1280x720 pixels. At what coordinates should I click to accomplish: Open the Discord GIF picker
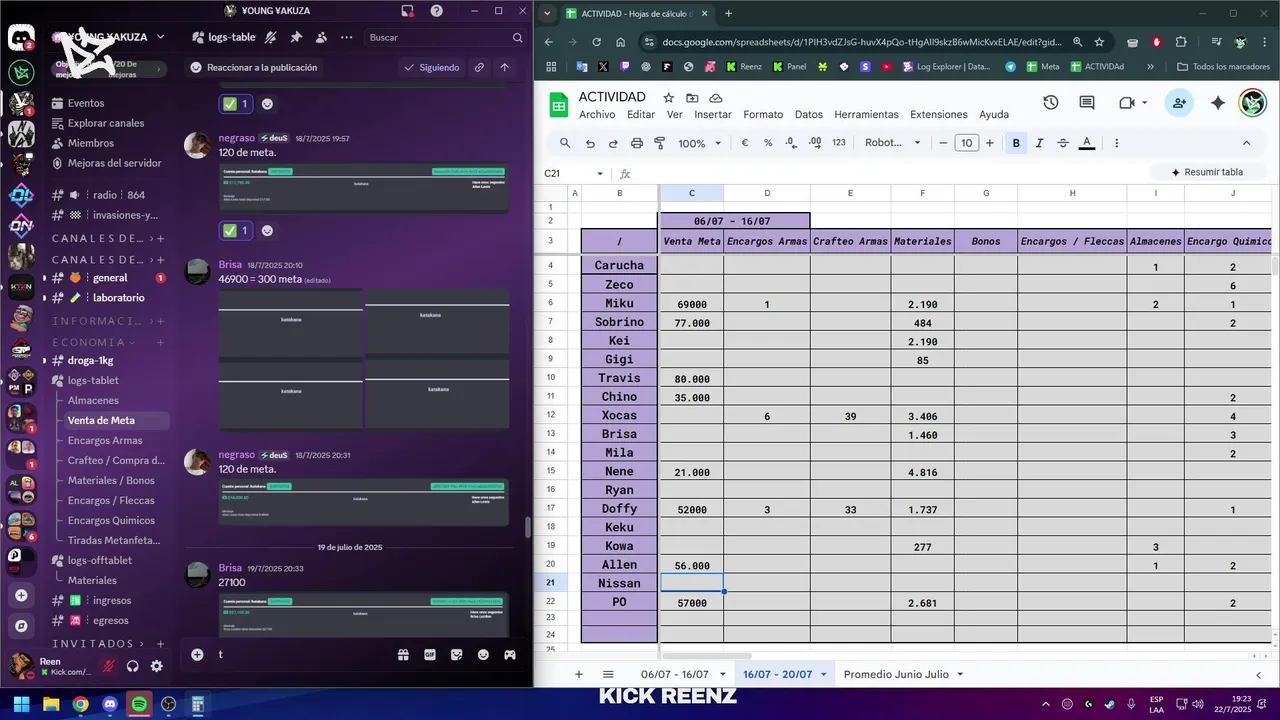click(x=430, y=655)
